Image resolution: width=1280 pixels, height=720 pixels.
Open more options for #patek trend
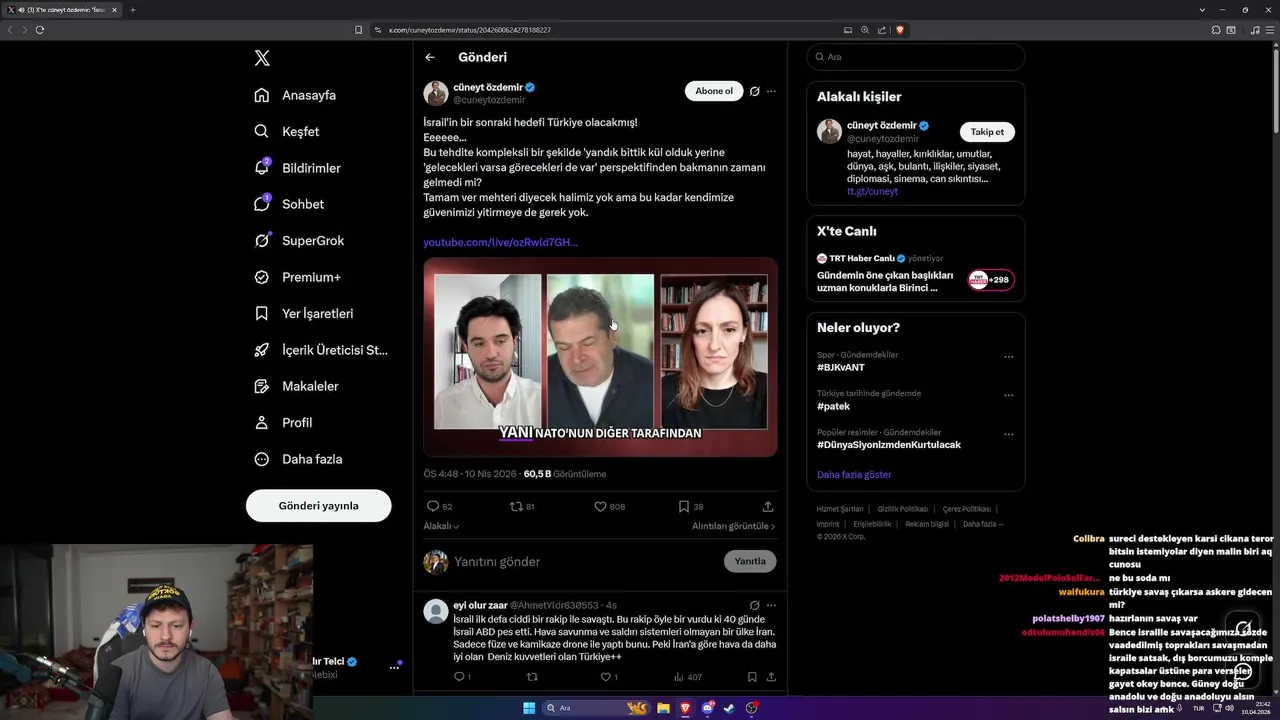point(1008,395)
